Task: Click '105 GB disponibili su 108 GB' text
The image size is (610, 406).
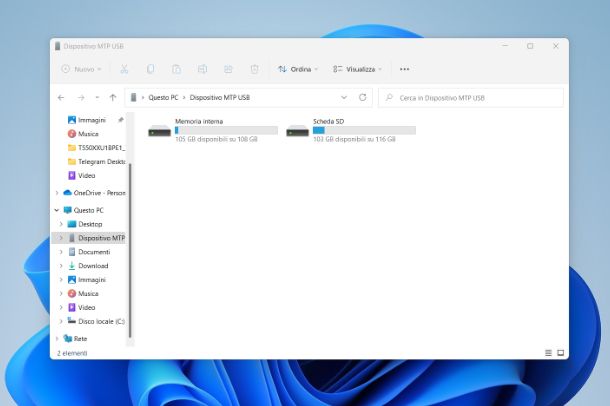Action: point(216,139)
